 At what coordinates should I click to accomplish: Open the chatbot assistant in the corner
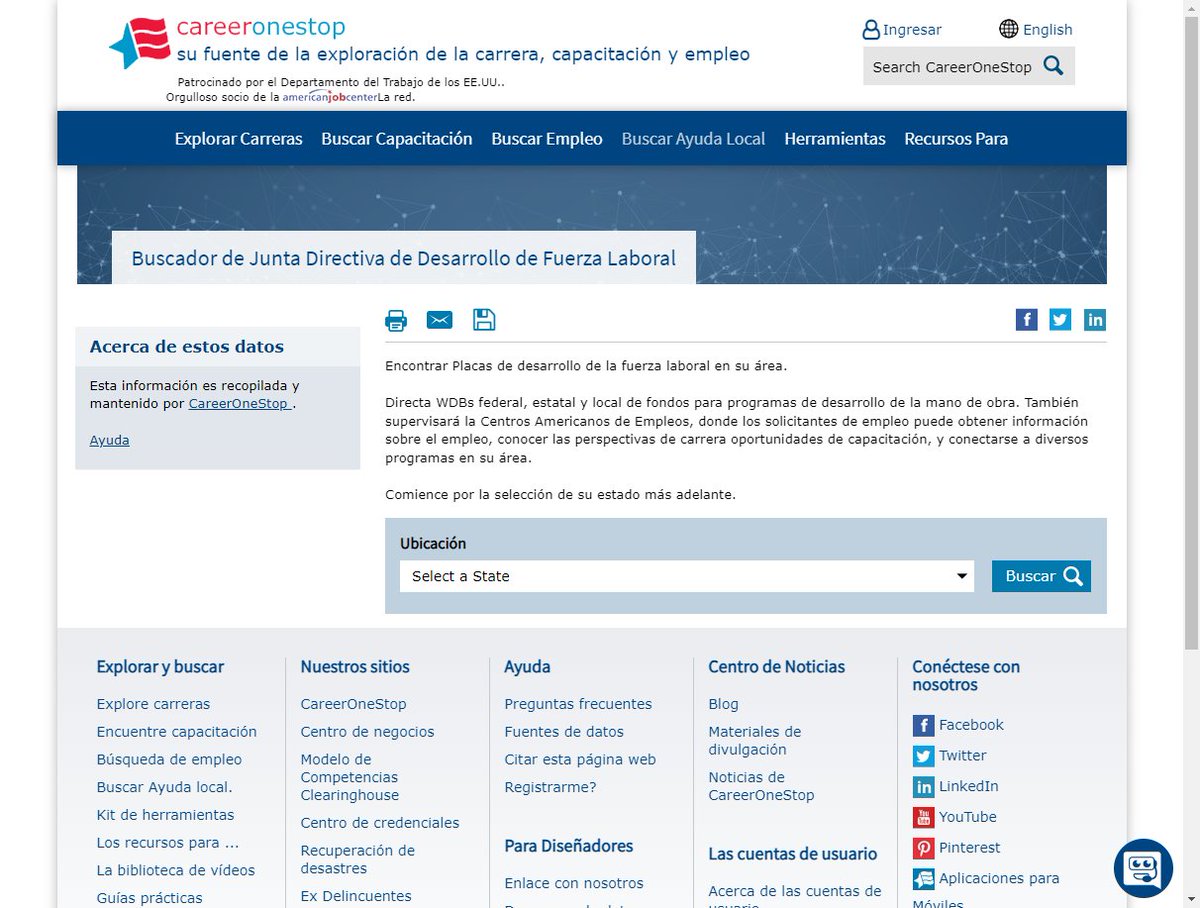(x=1142, y=868)
